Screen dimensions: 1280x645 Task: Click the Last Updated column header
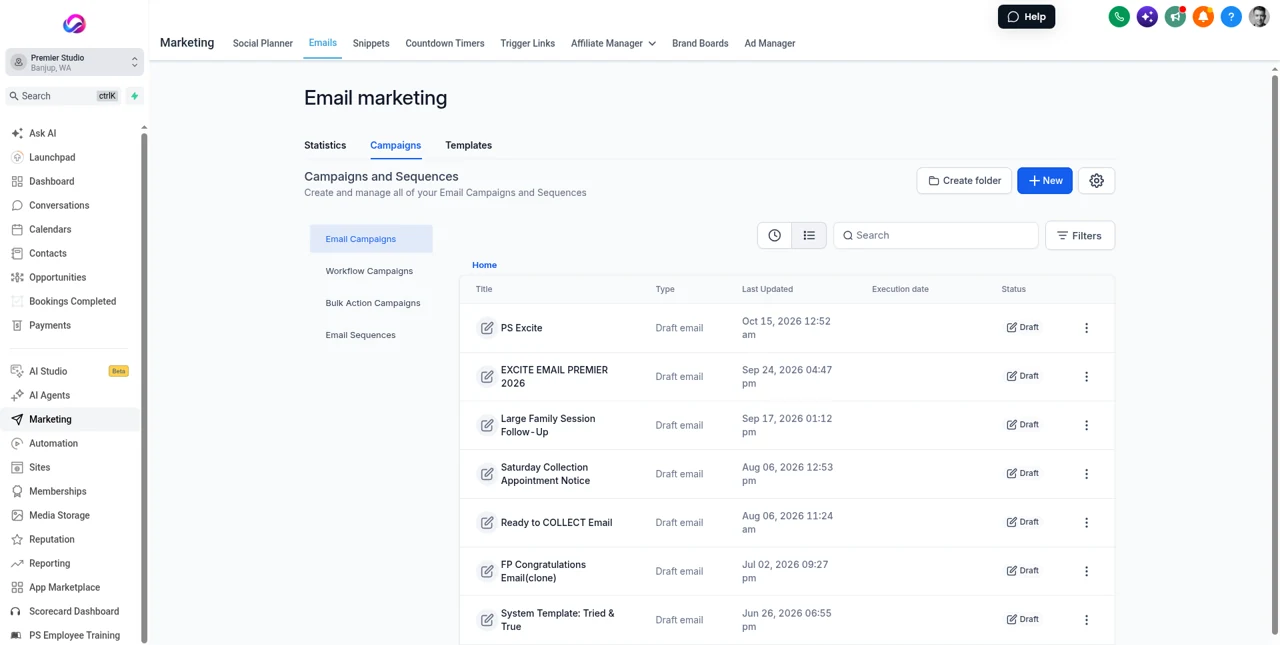tap(767, 289)
